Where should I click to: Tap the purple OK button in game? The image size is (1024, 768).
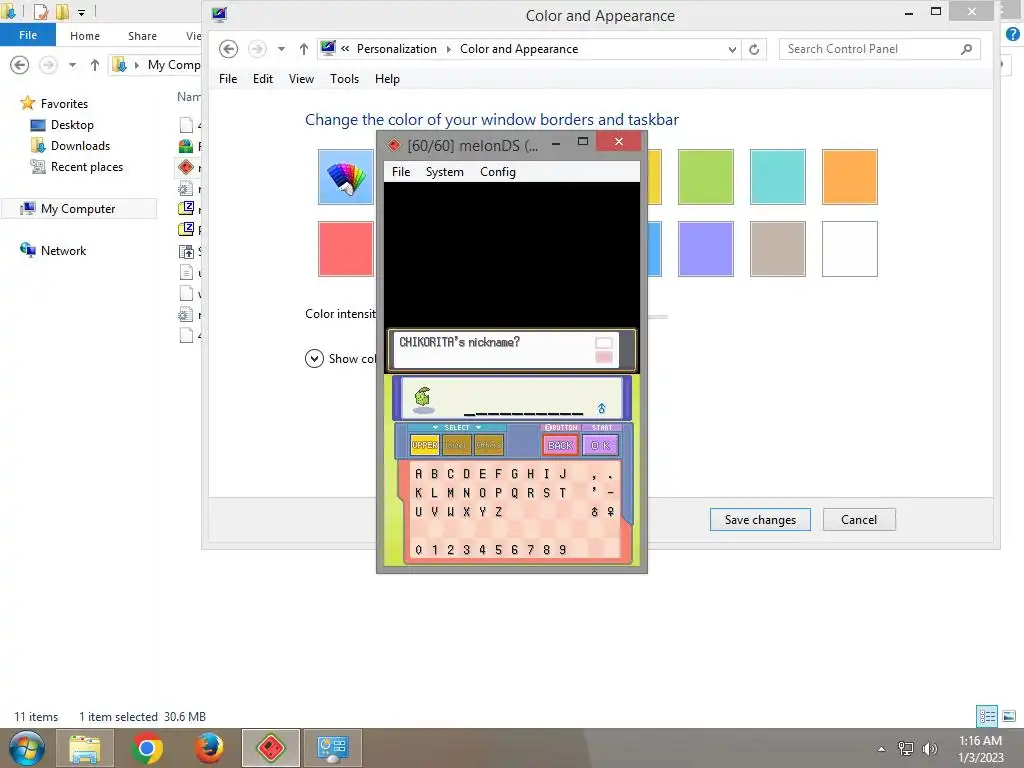600,445
